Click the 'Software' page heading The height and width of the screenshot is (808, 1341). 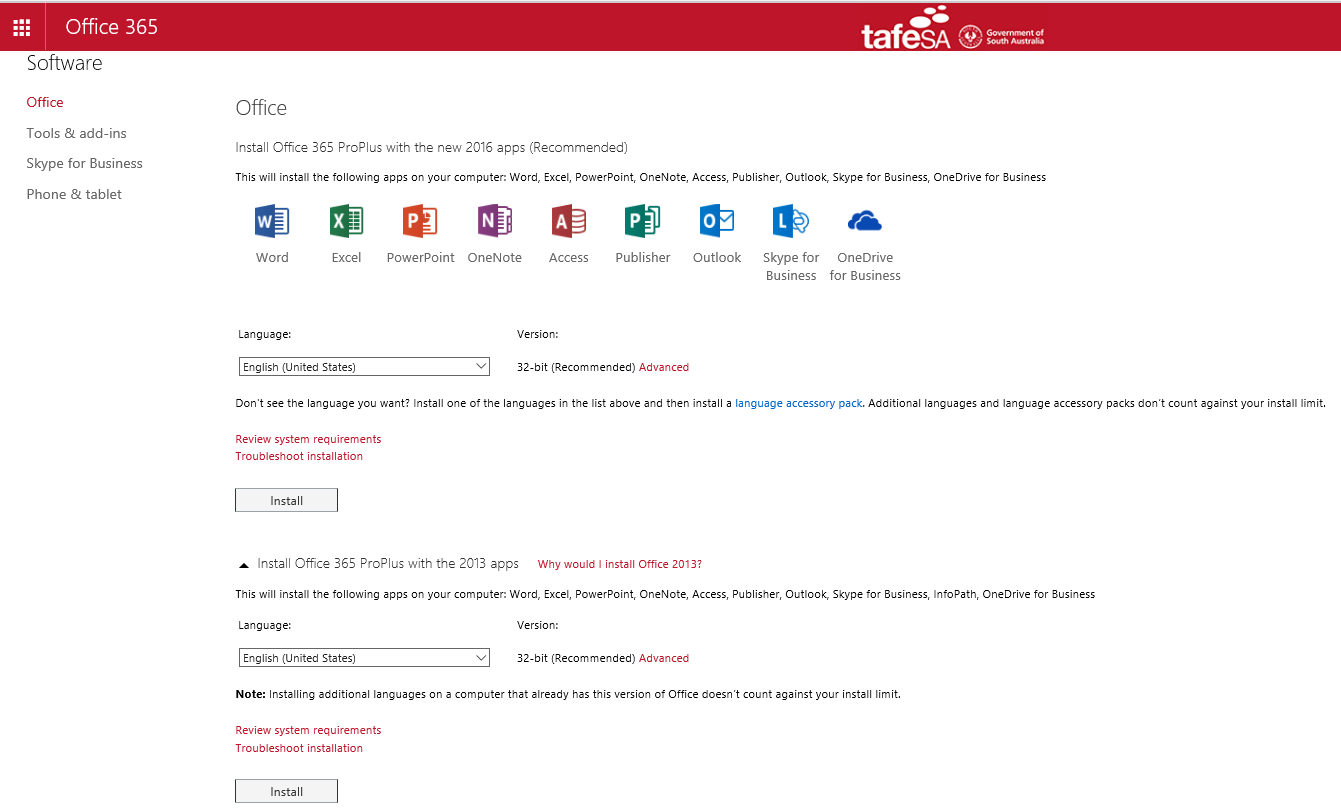click(x=65, y=63)
